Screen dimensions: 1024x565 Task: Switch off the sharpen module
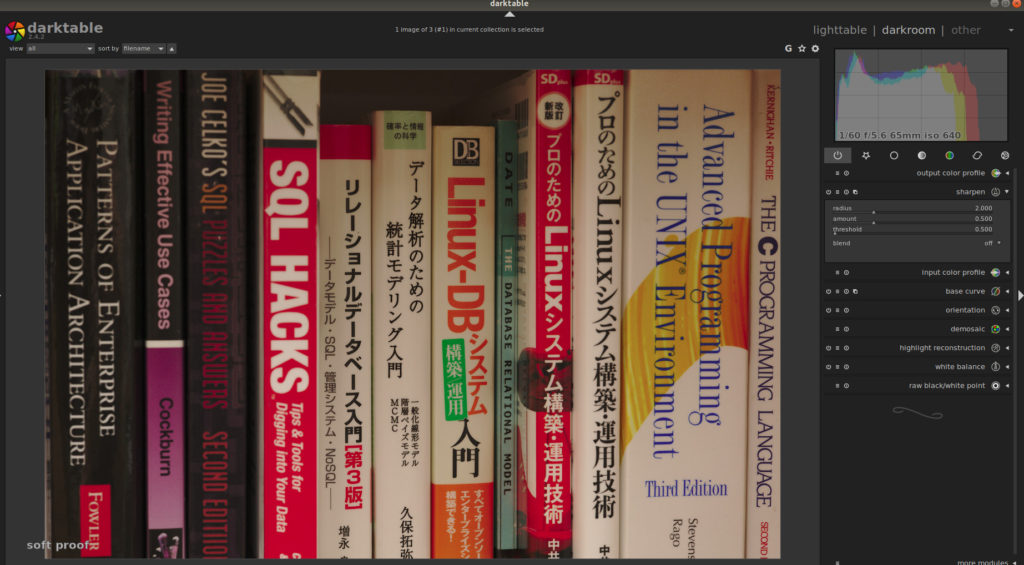(829, 191)
